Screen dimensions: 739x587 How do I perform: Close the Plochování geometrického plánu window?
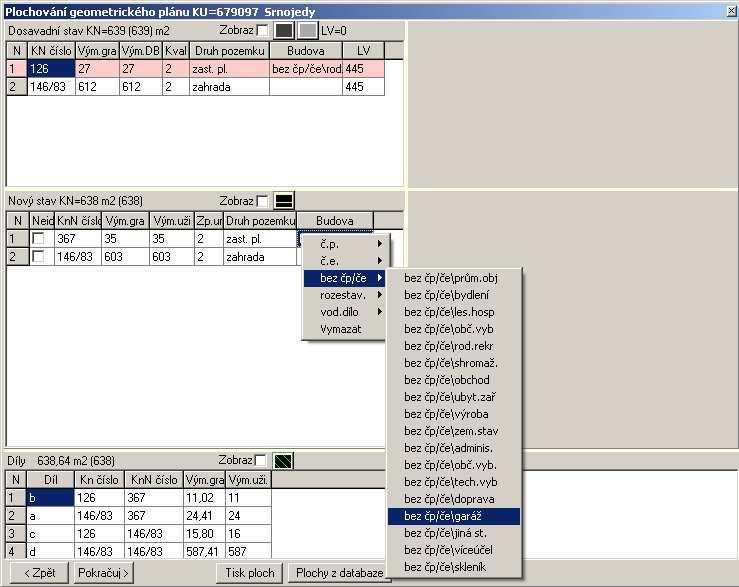pos(731,11)
